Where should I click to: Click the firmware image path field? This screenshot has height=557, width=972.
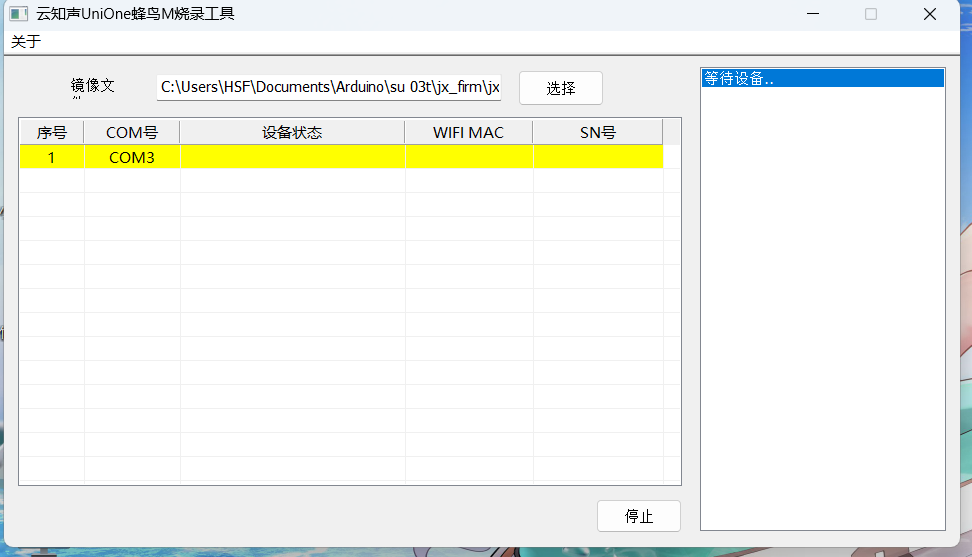[329, 88]
